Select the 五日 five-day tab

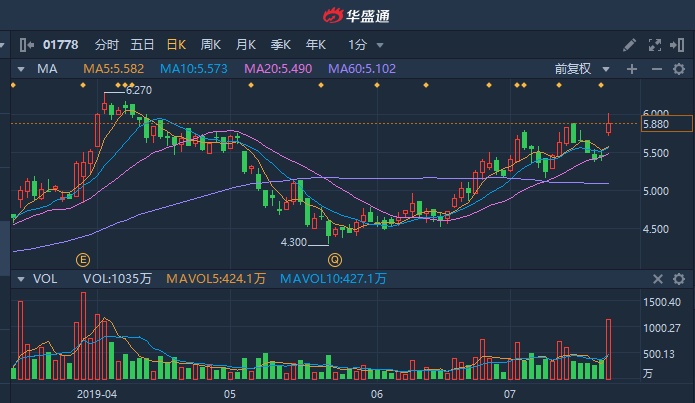[x=142, y=45]
